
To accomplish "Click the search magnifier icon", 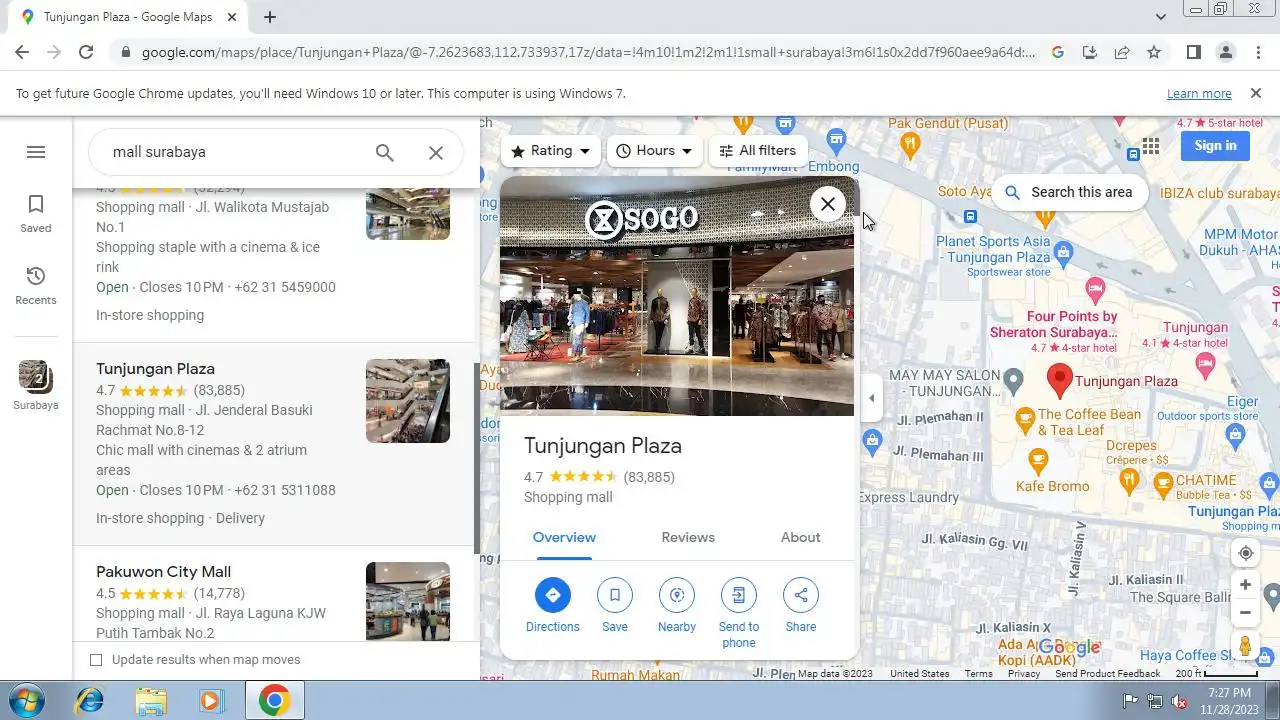I will click(385, 152).
